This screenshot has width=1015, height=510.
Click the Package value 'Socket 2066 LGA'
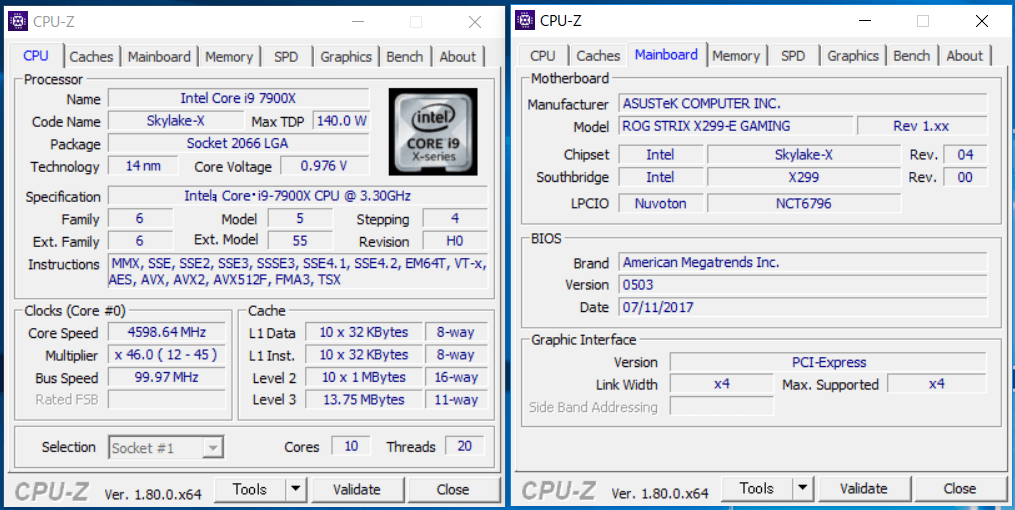tap(239, 143)
